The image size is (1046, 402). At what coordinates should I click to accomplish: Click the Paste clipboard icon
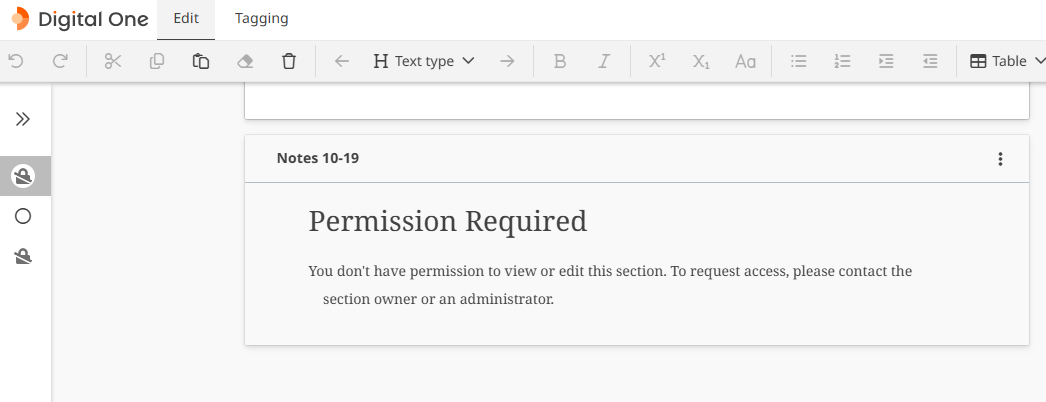201,61
